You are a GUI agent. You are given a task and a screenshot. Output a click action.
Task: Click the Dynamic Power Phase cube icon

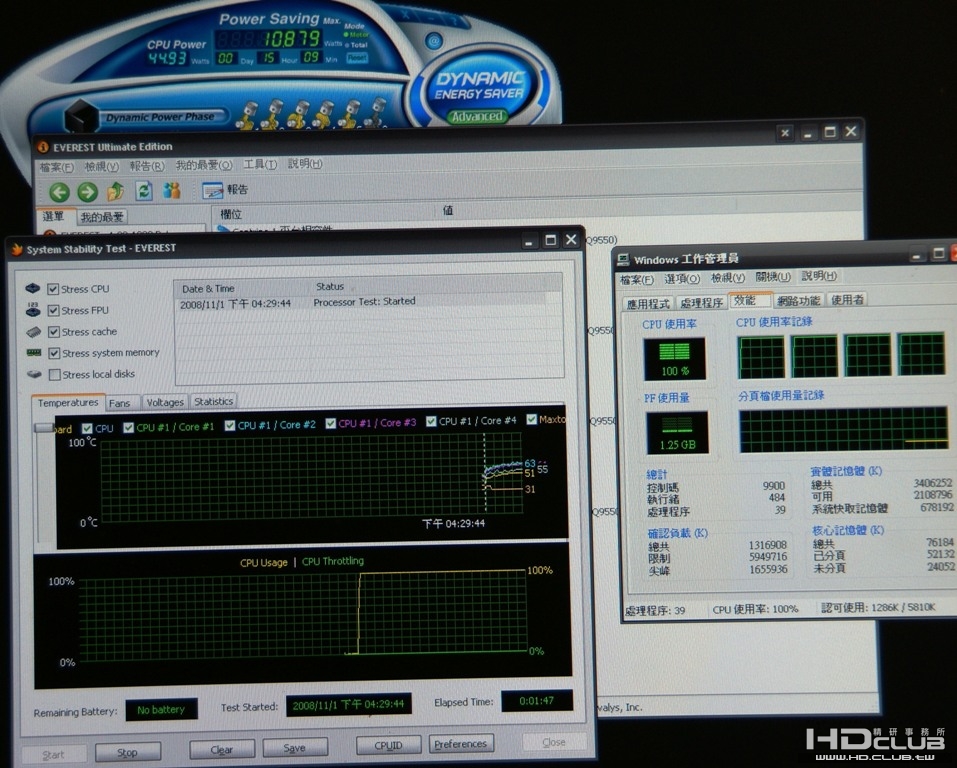click(x=81, y=117)
